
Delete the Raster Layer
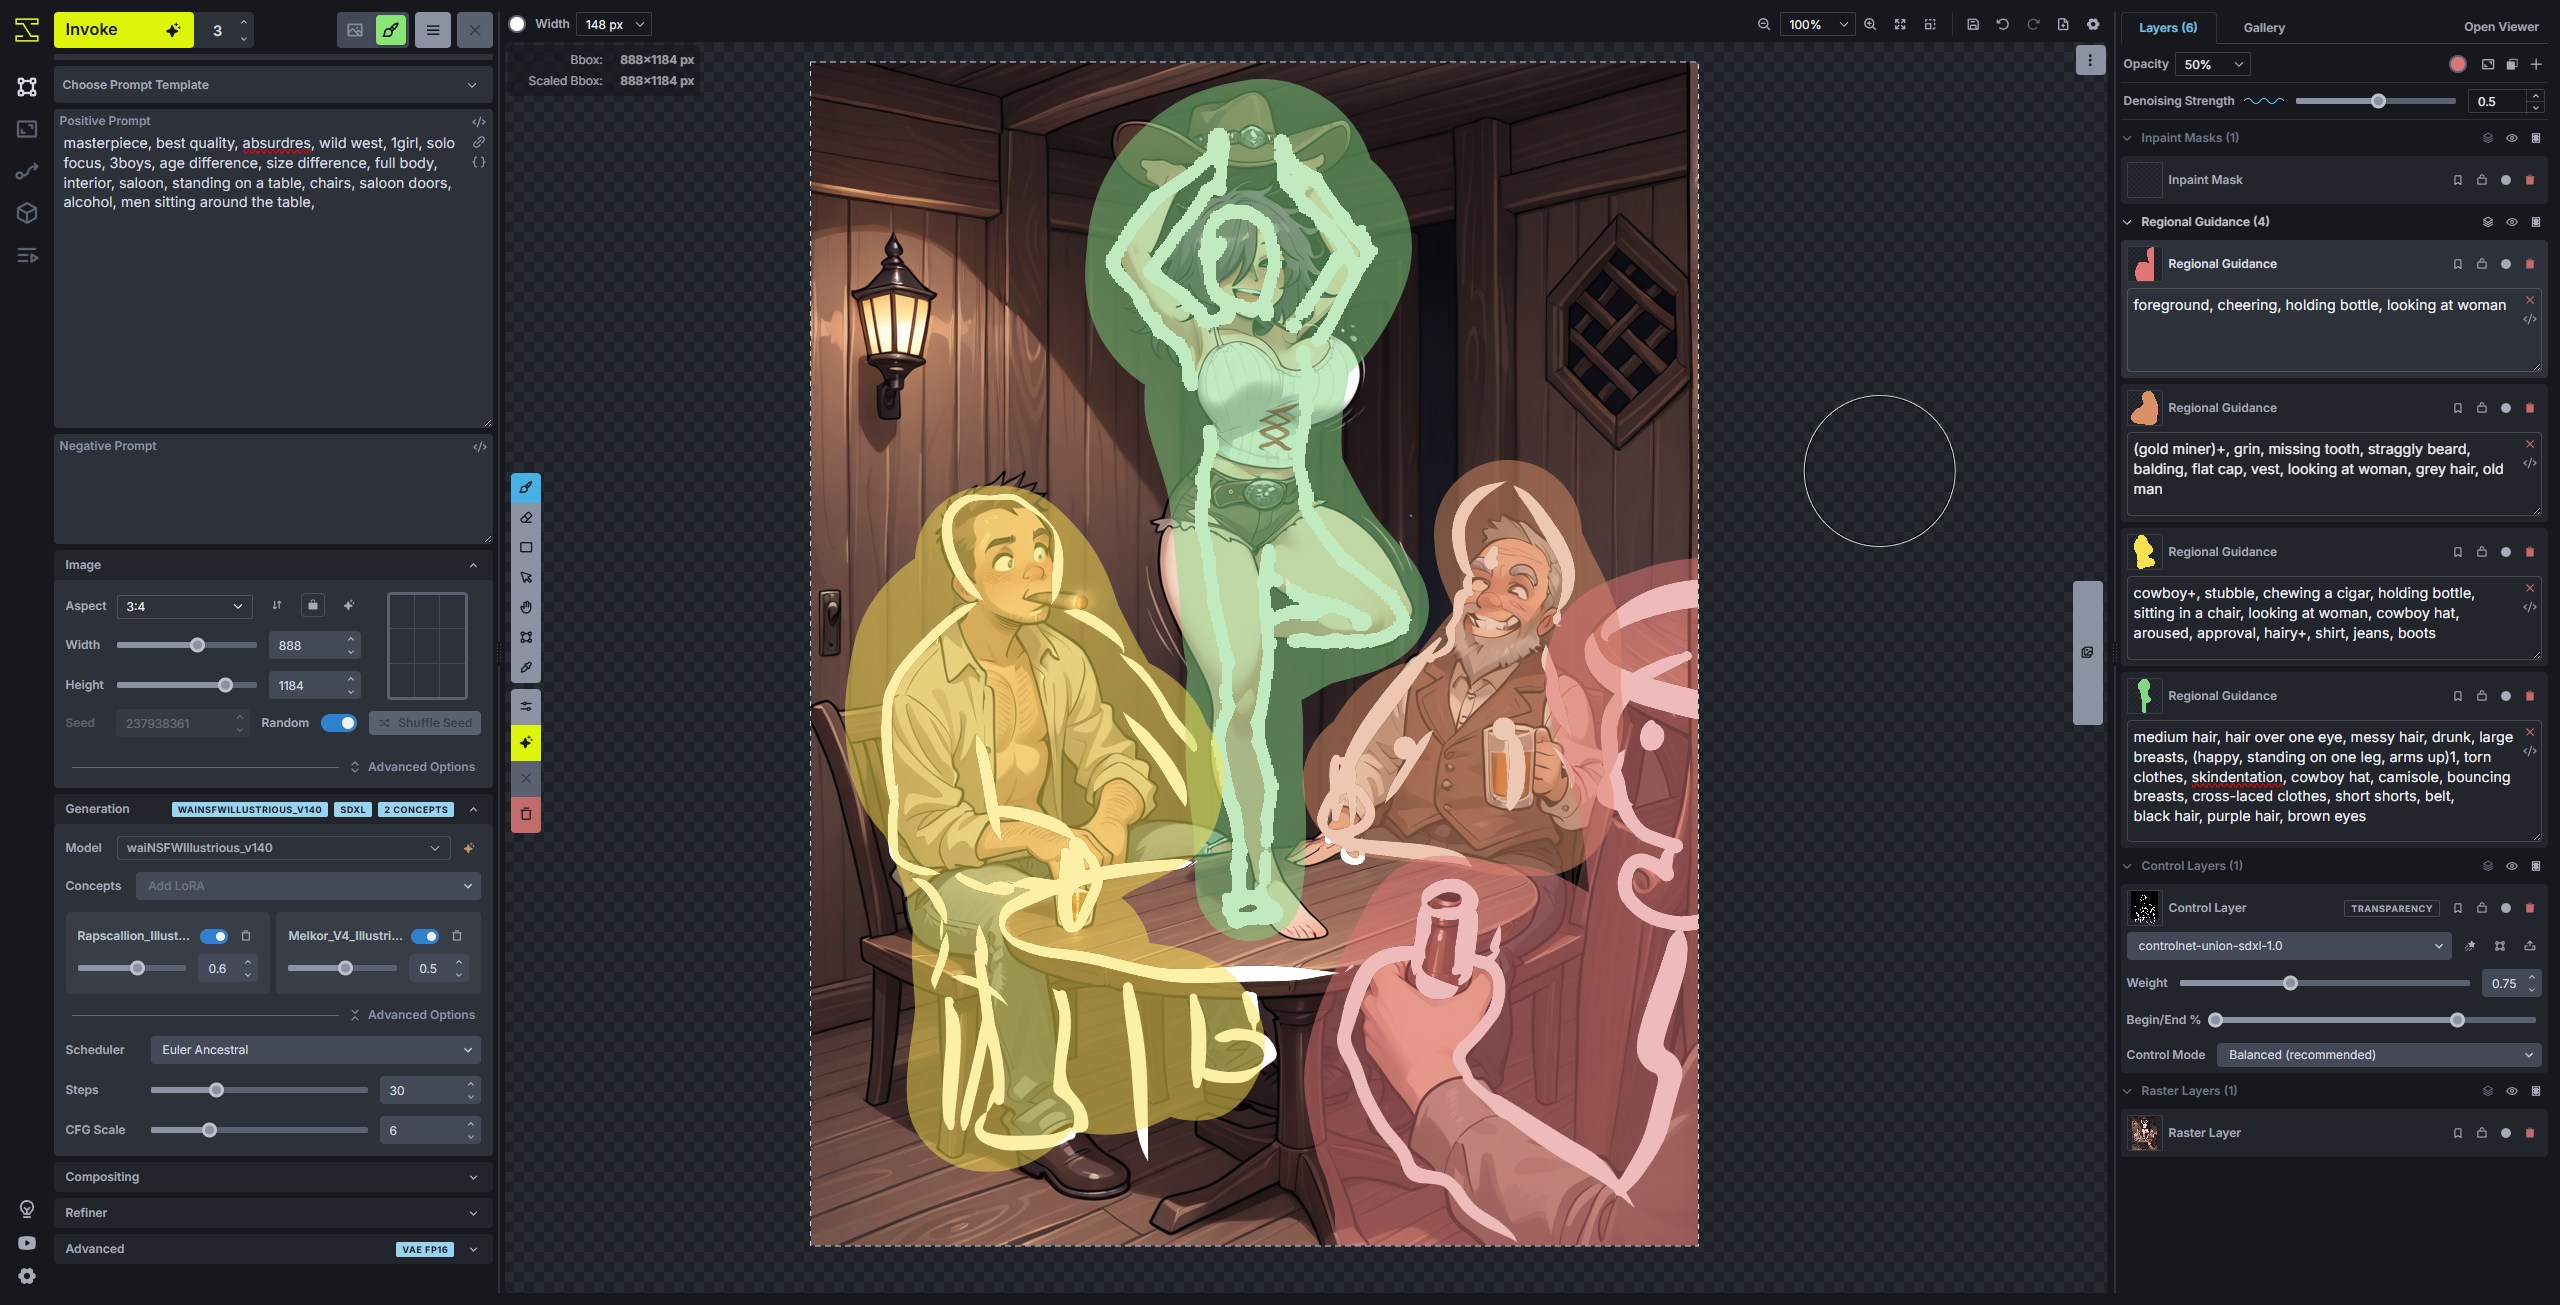coord(2530,1133)
